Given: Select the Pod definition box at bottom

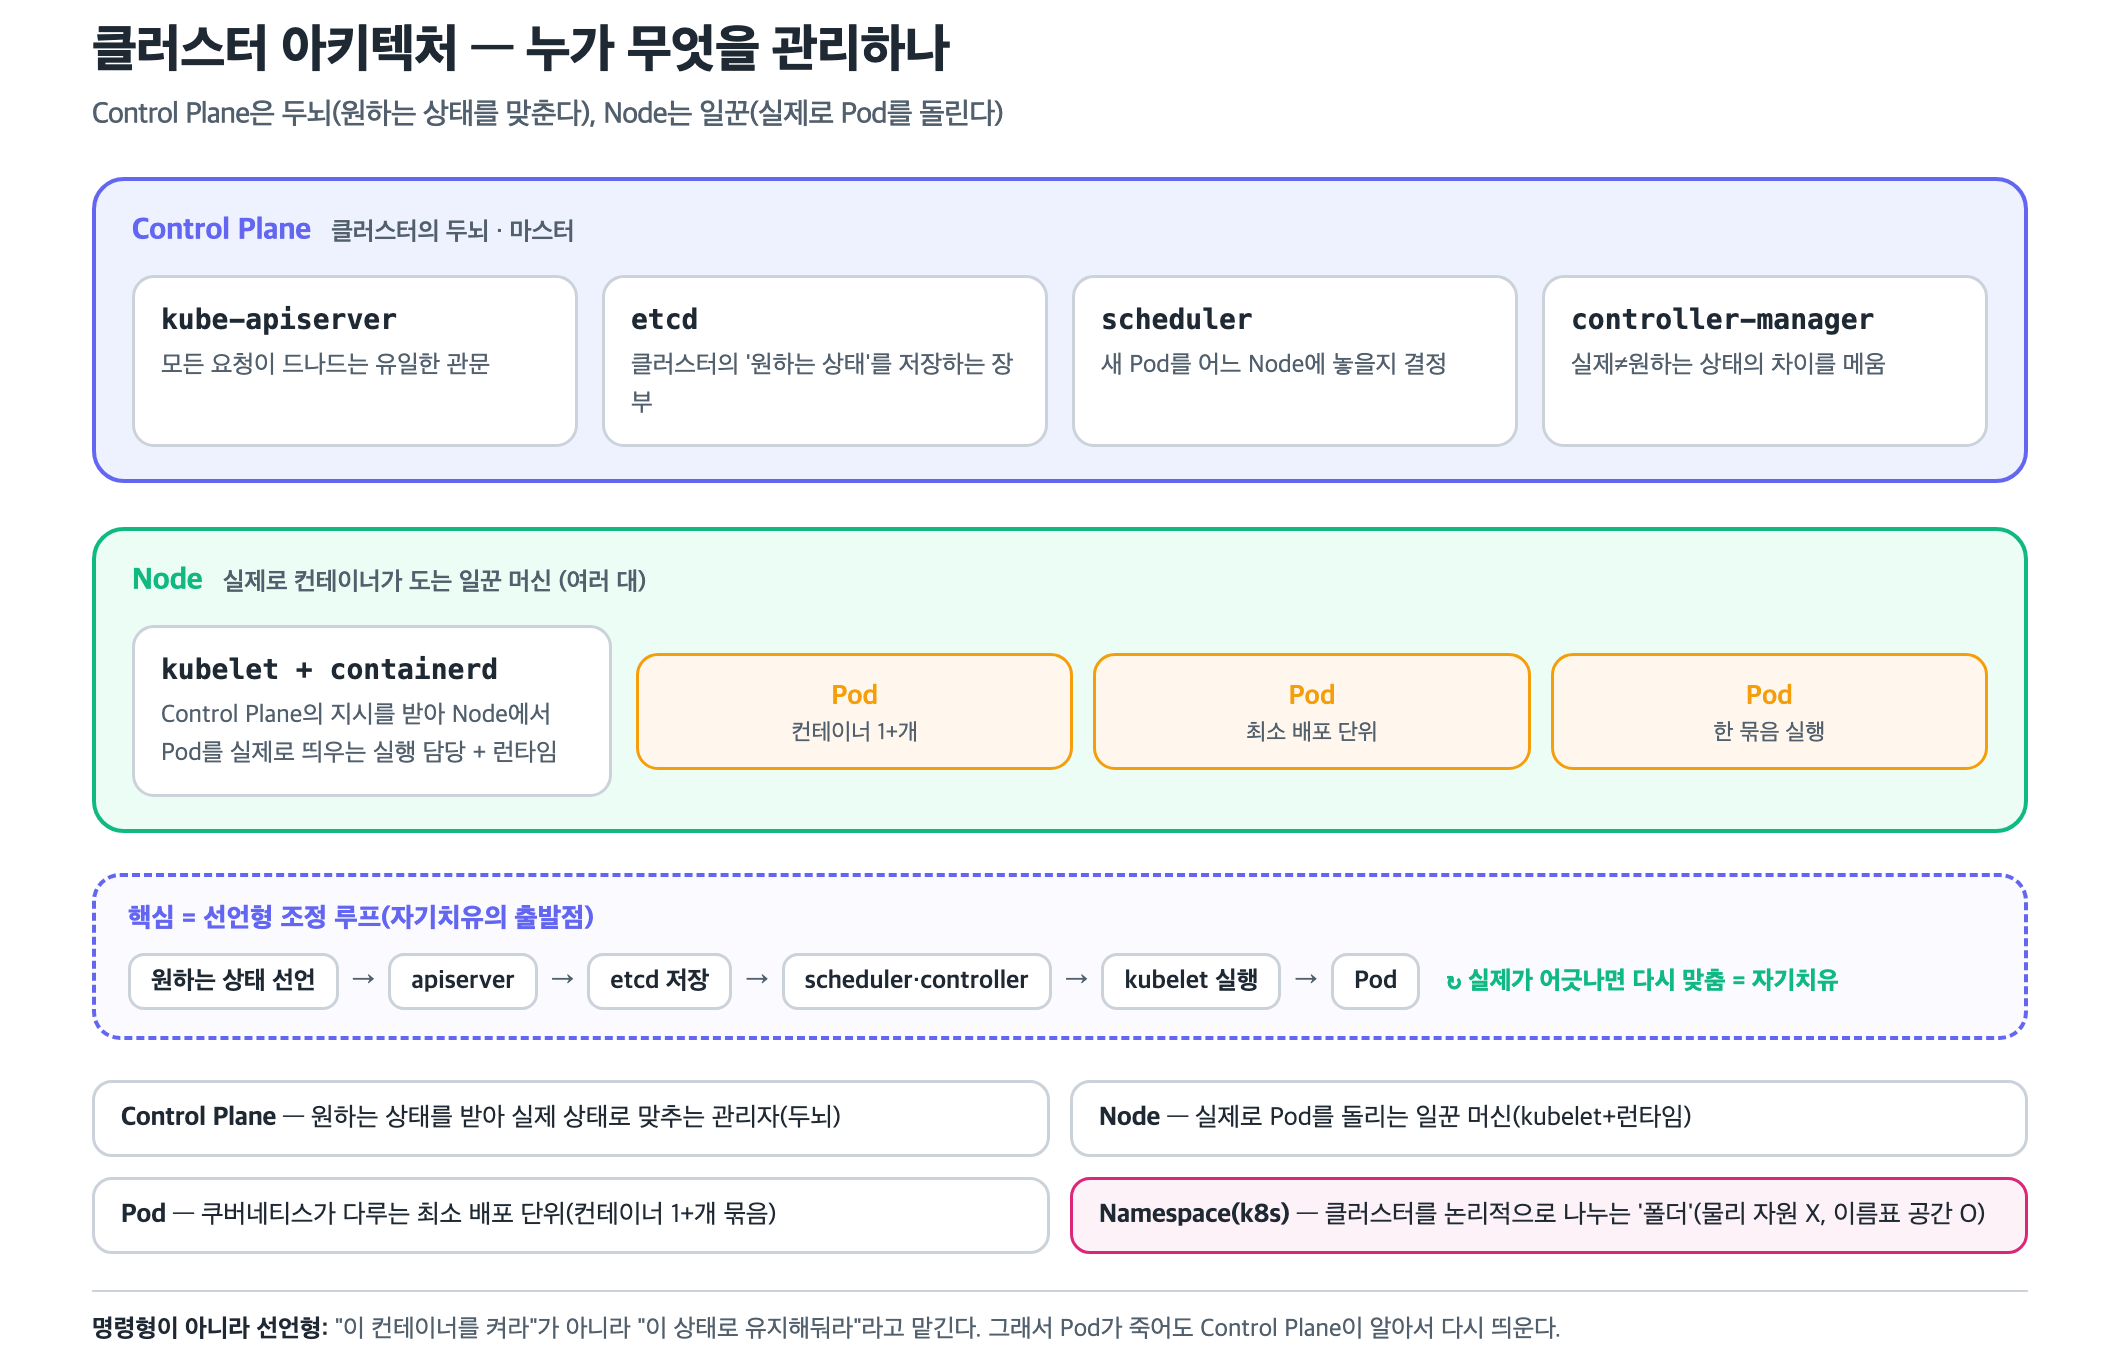Looking at the screenshot, I should click(x=571, y=1215).
